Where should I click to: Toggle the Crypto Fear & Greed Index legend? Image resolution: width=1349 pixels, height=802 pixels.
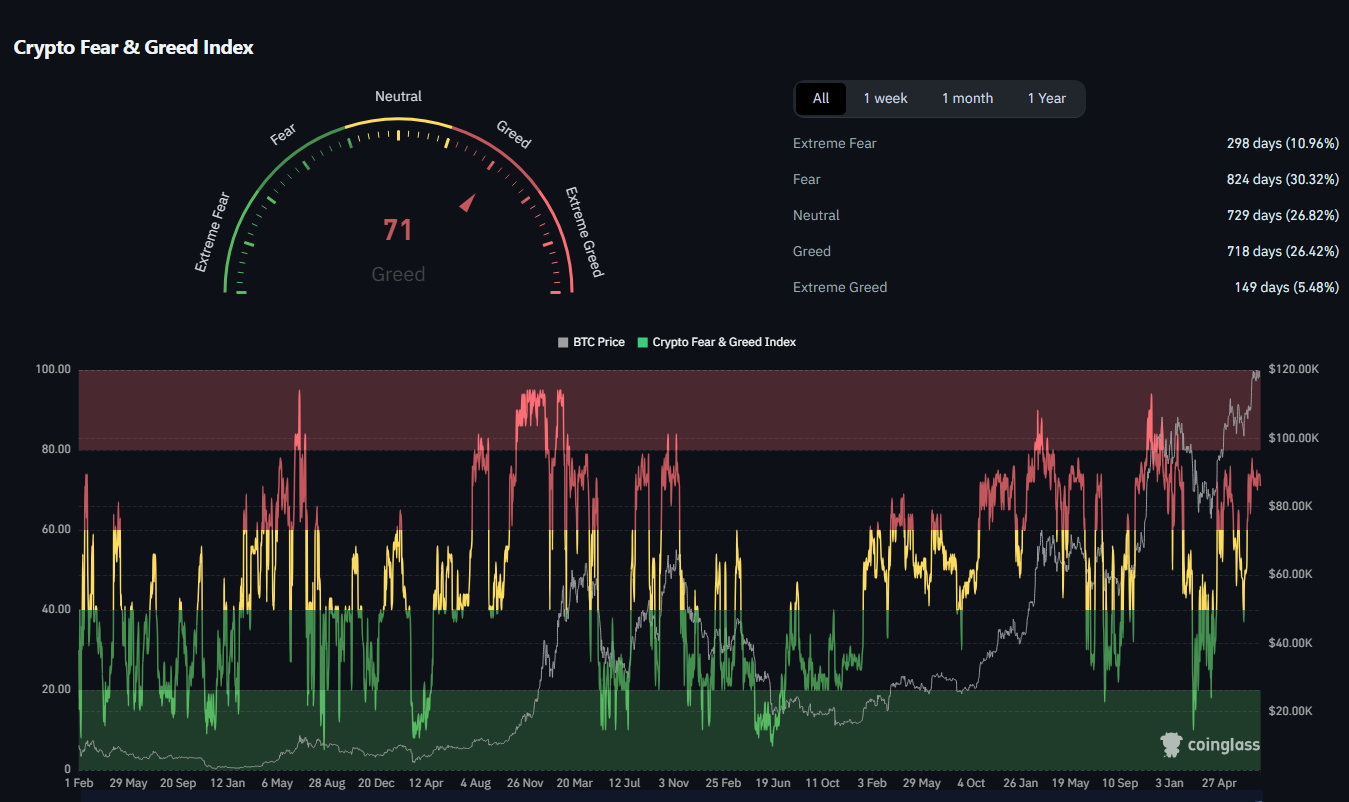click(x=716, y=342)
